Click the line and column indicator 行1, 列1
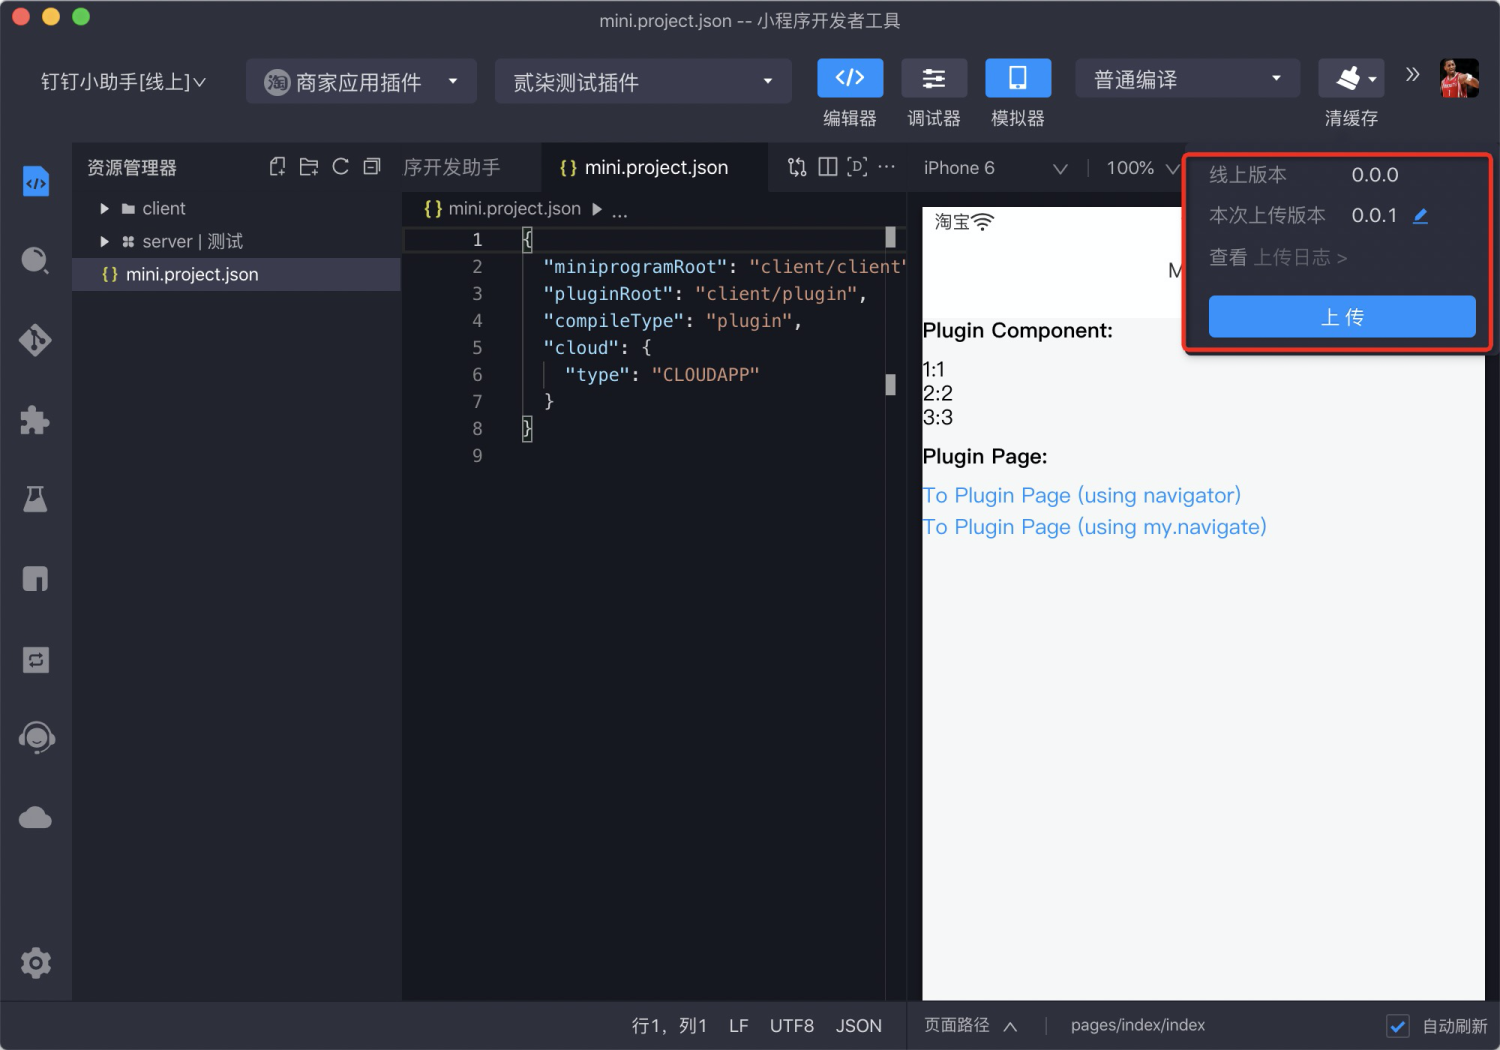The width and height of the screenshot is (1500, 1050). 669,1026
